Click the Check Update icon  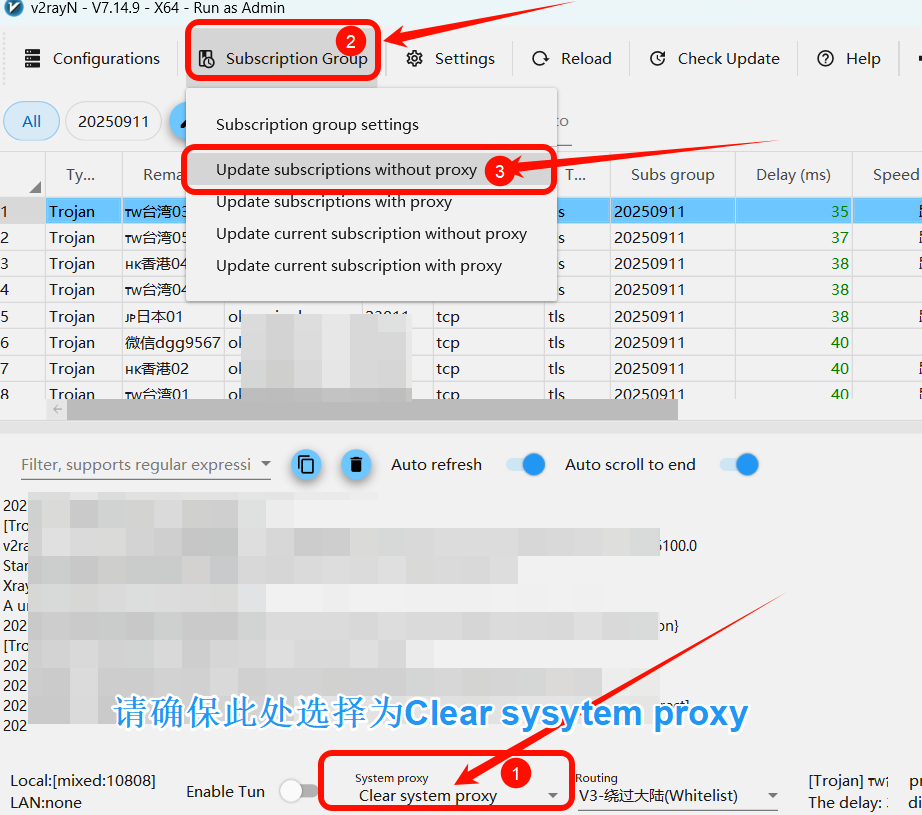click(658, 59)
